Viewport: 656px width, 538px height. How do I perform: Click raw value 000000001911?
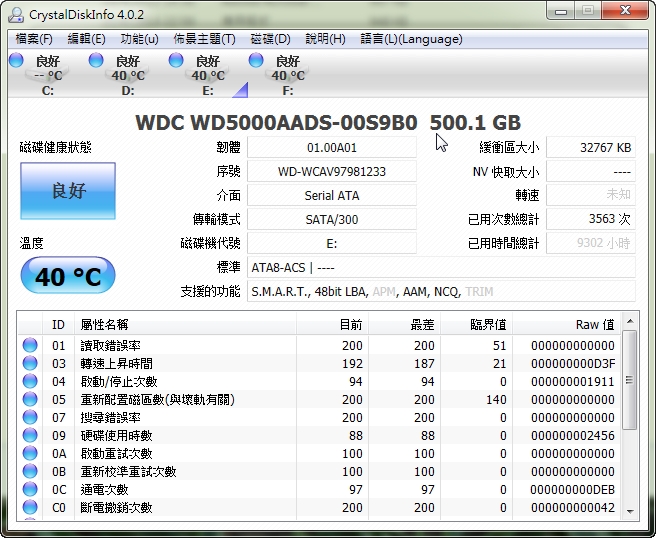pyautogui.click(x=573, y=382)
